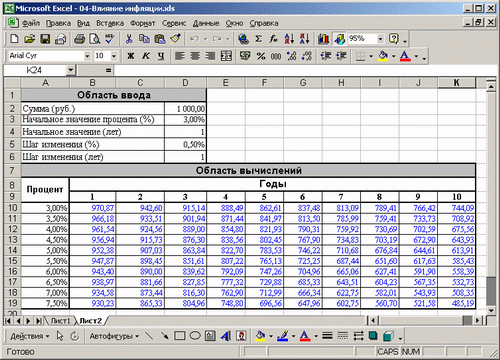Viewport: 500px width, 360px height.
Task: Insert WordArt from drawing toolbar
Action: (226, 336)
